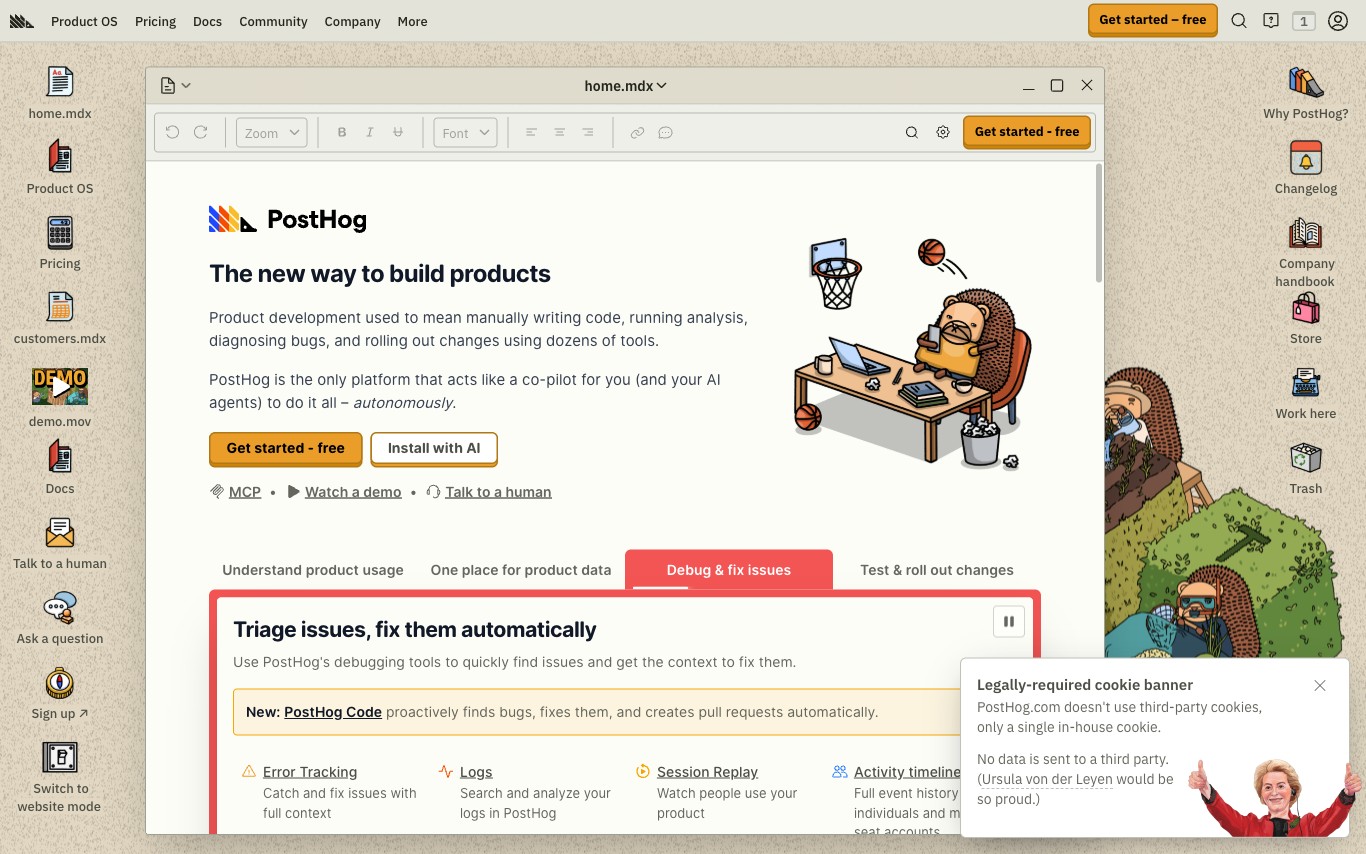Open the Ask a question icon
Image resolution: width=1366 pixels, height=854 pixels.
(x=60, y=607)
